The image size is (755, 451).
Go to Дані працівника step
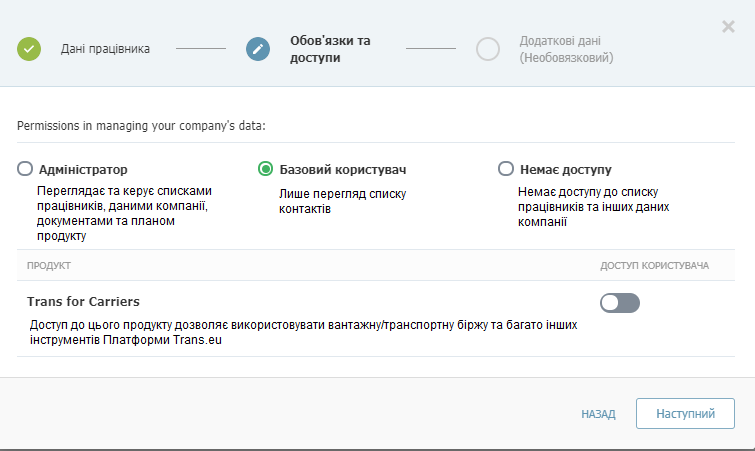coord(105,49)
